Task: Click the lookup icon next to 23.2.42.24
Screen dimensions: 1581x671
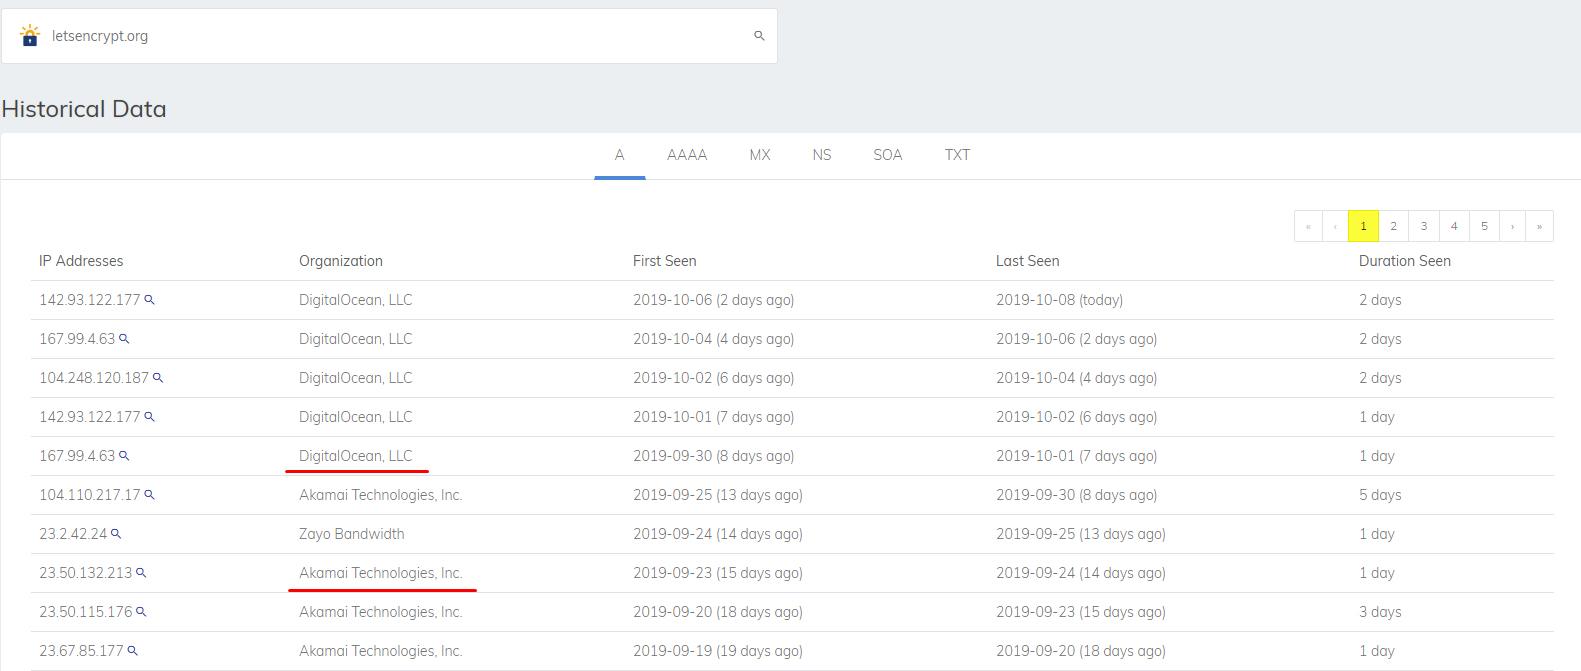Action: pos(115,534)
